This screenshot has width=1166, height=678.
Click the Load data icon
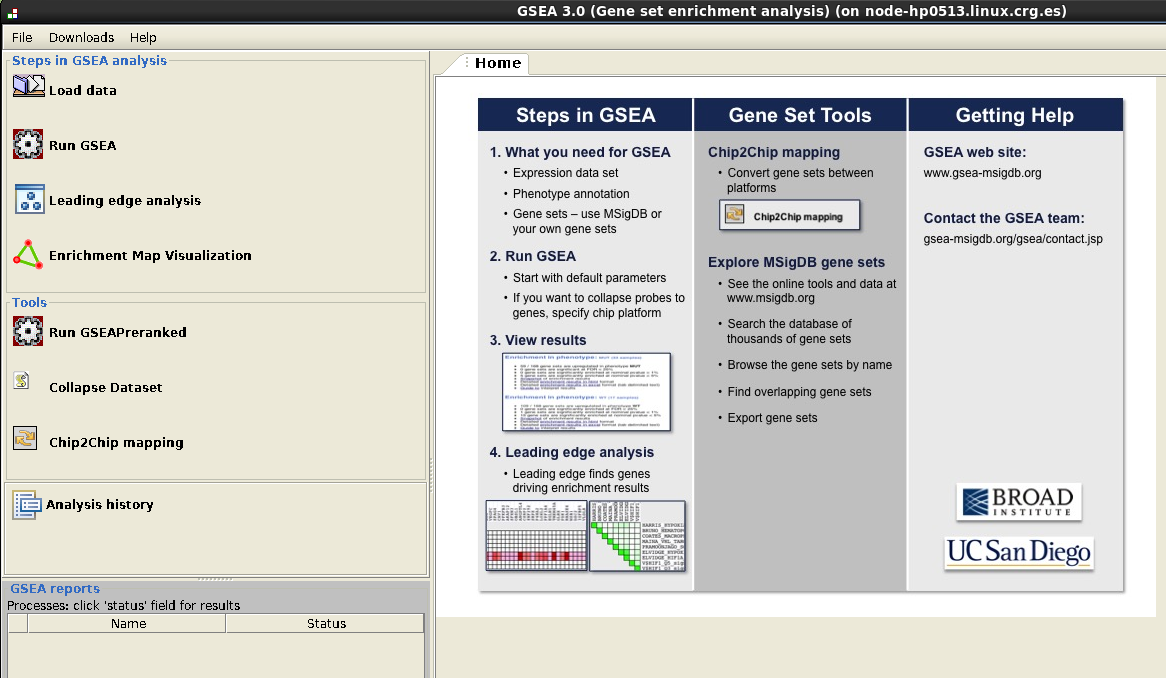29,86
